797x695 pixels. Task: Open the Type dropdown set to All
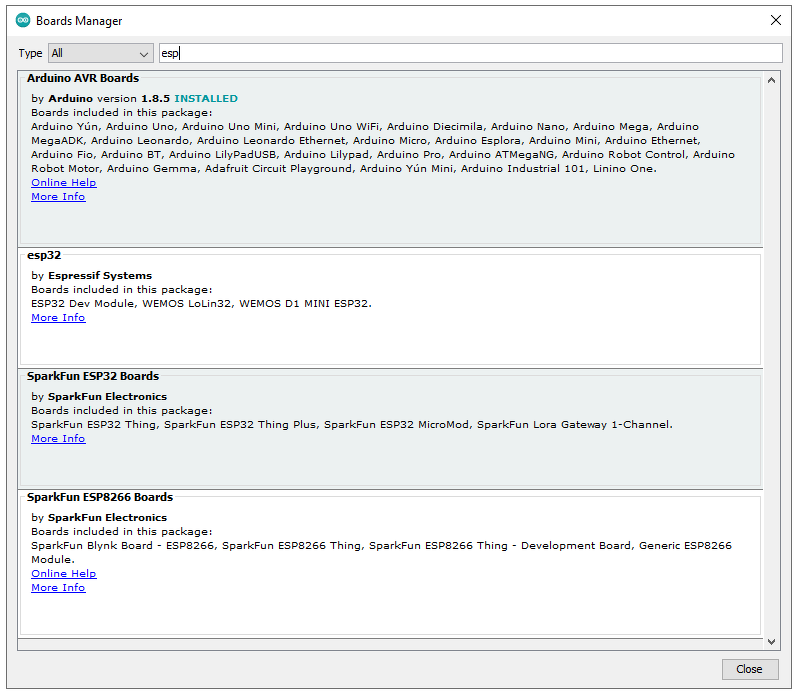(x=101, y=53)
